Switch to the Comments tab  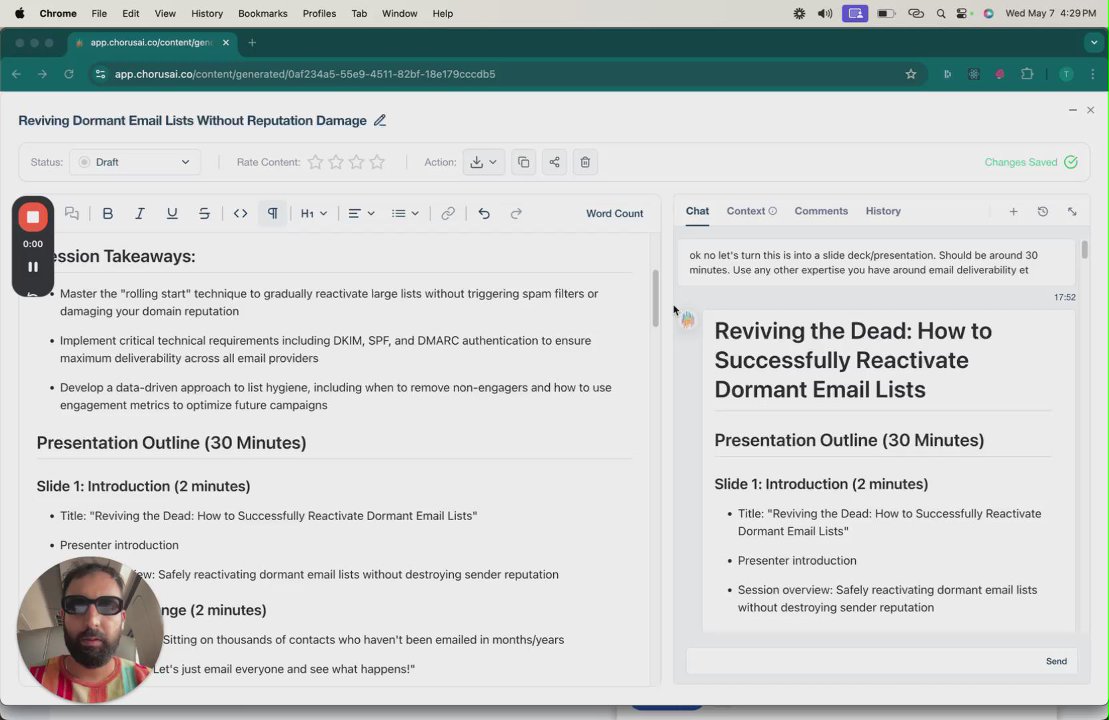point(821,211)
